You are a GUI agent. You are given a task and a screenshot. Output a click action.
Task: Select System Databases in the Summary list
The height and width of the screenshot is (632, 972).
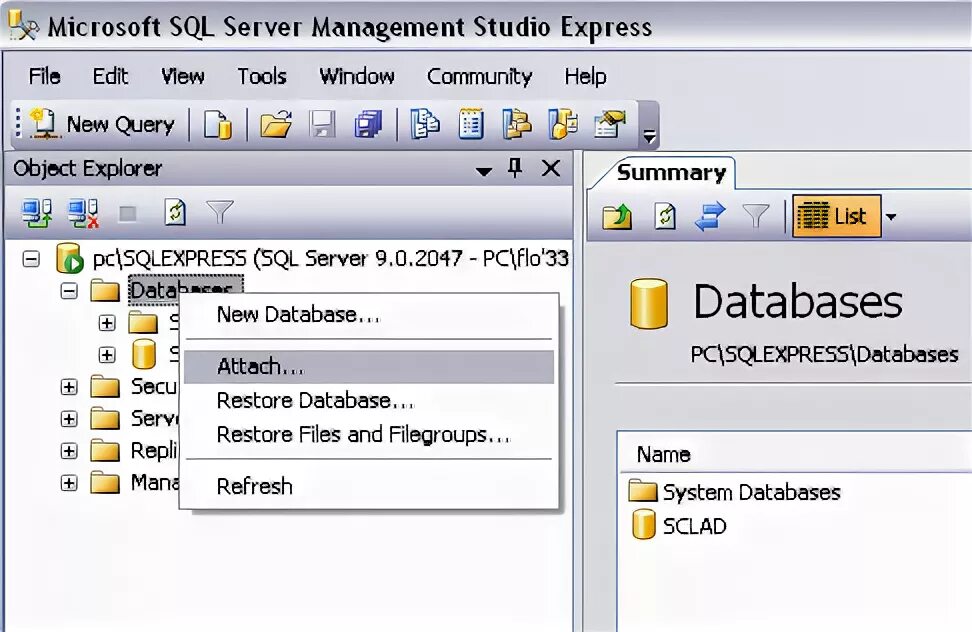point(734,493)
